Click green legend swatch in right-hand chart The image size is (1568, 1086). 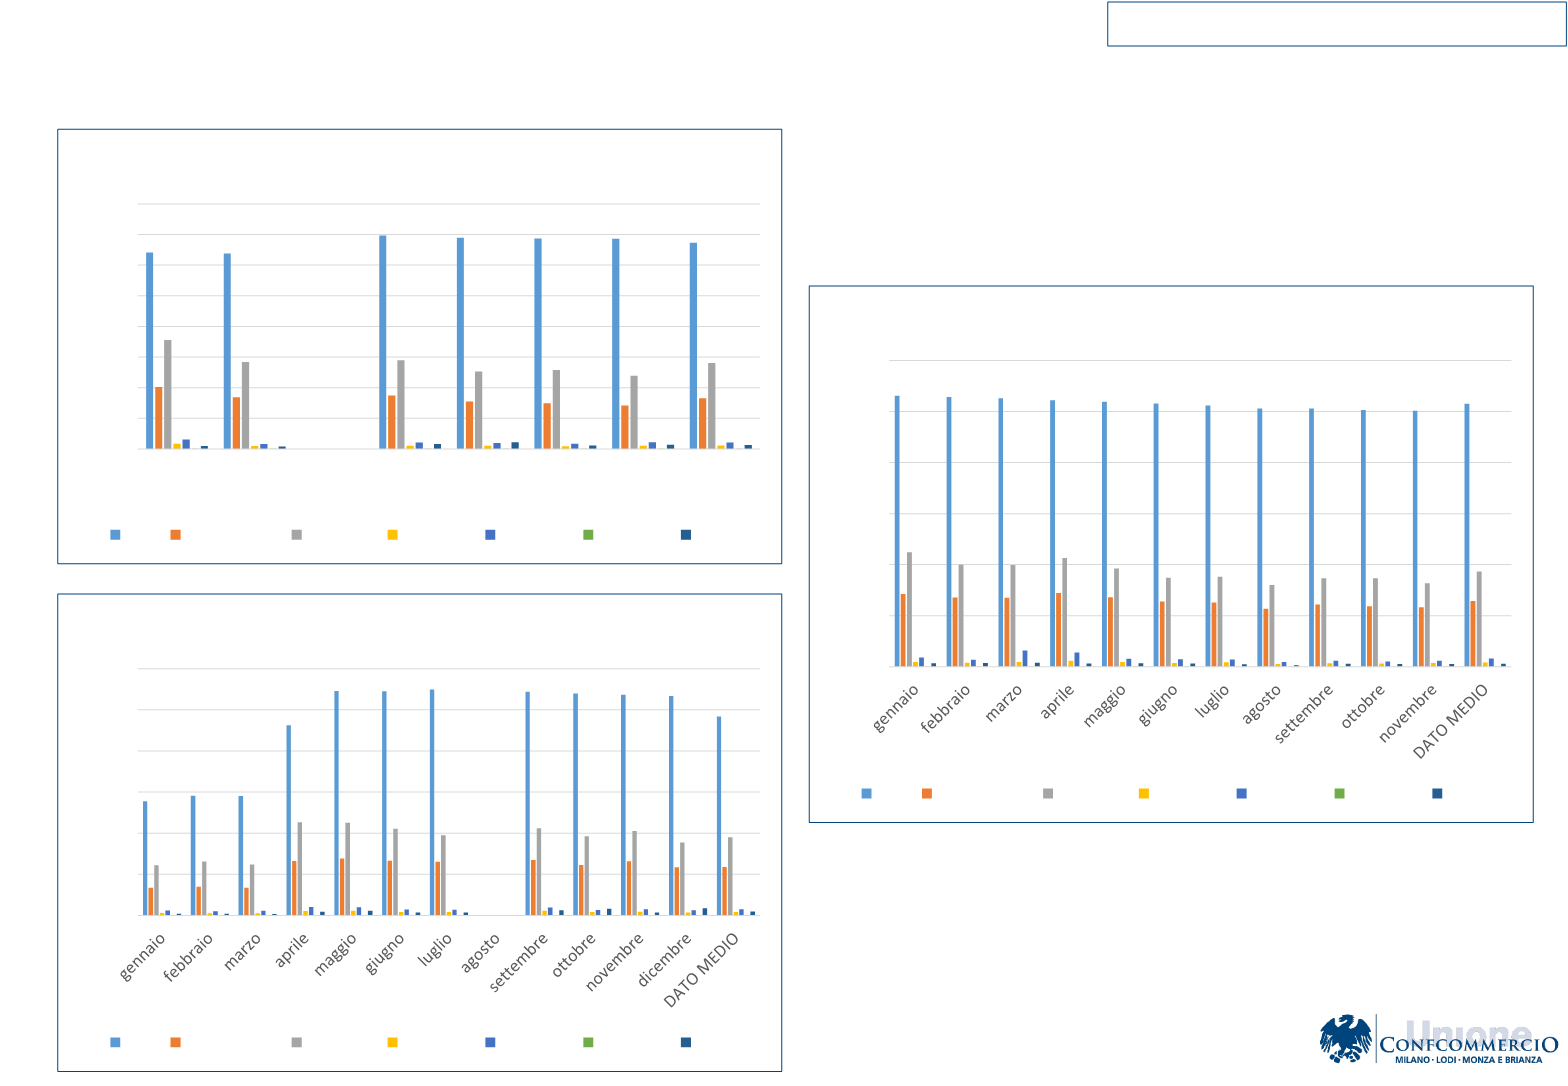(x=1340, y=793)
